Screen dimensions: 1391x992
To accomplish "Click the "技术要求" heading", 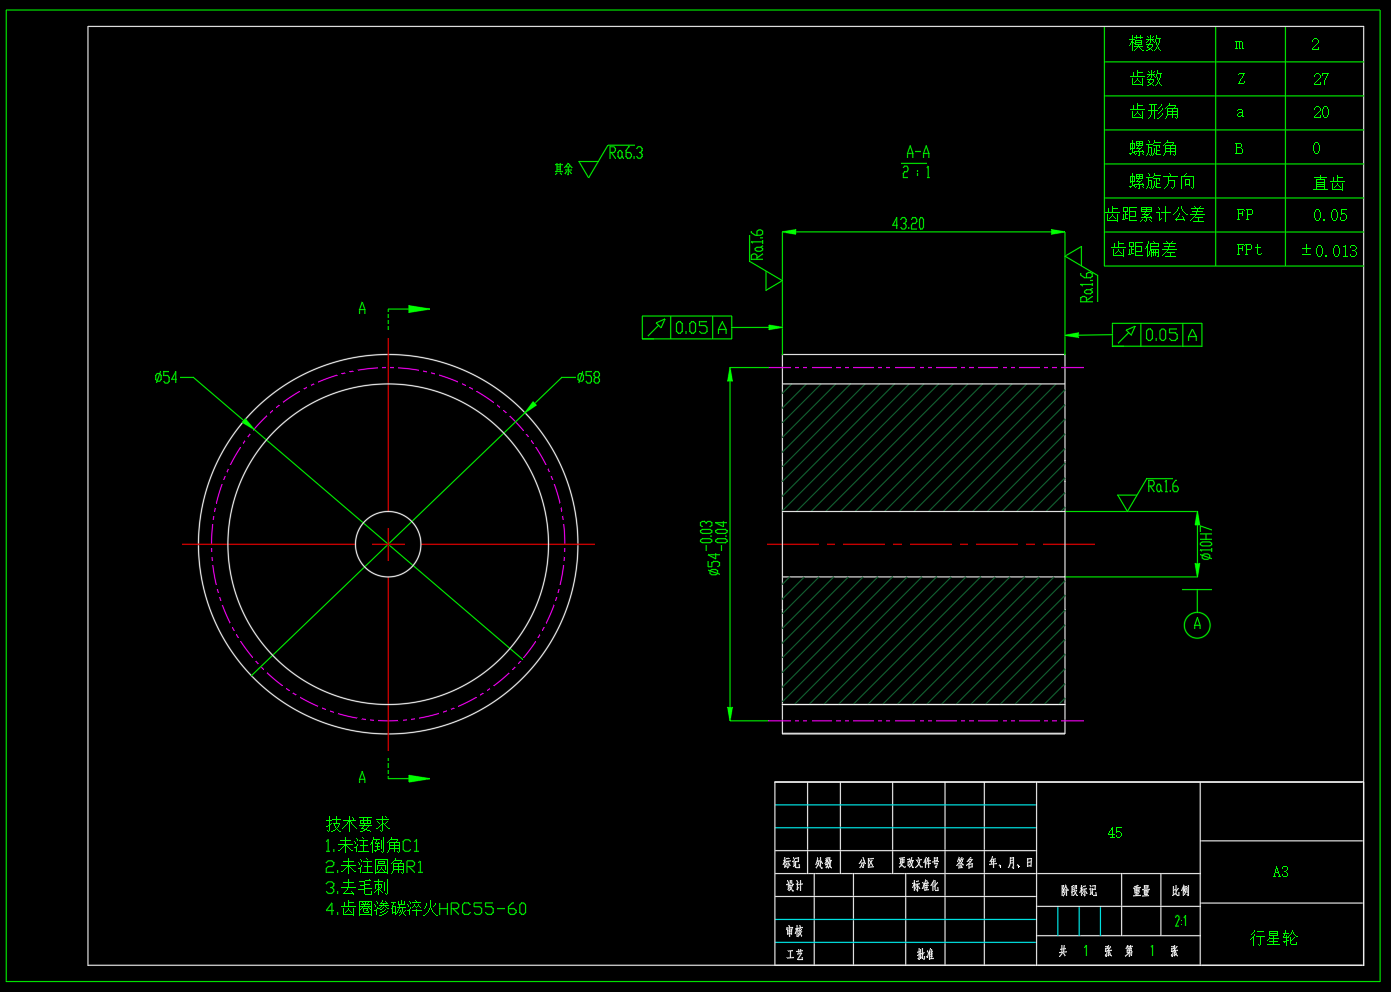I will 358,824.
